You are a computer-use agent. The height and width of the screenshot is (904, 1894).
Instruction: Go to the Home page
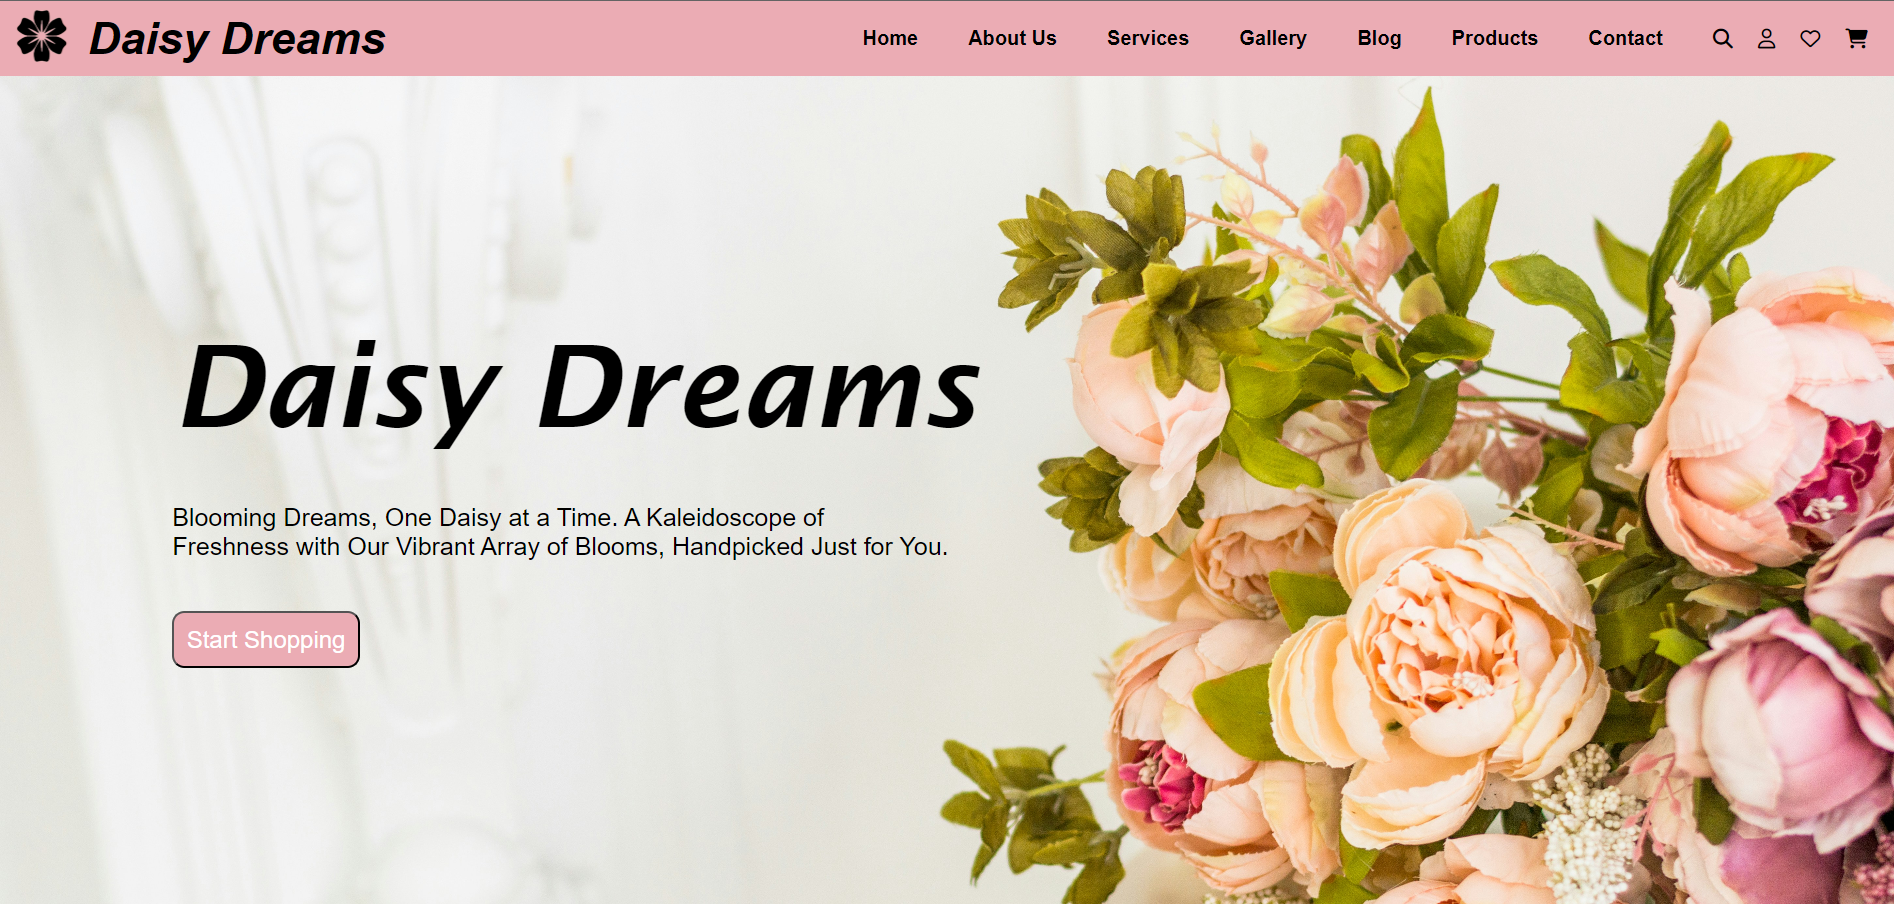[x=889, y=39]
